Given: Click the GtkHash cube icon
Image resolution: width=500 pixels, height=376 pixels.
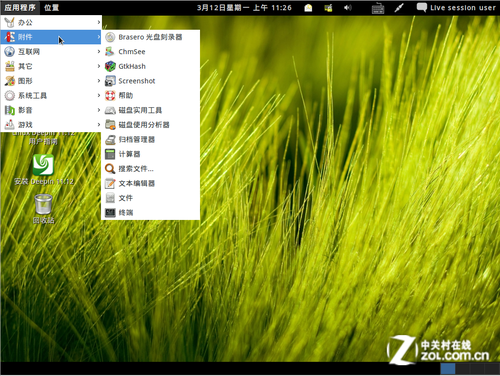Looking at the screenshot, I should tap(110, 66).
